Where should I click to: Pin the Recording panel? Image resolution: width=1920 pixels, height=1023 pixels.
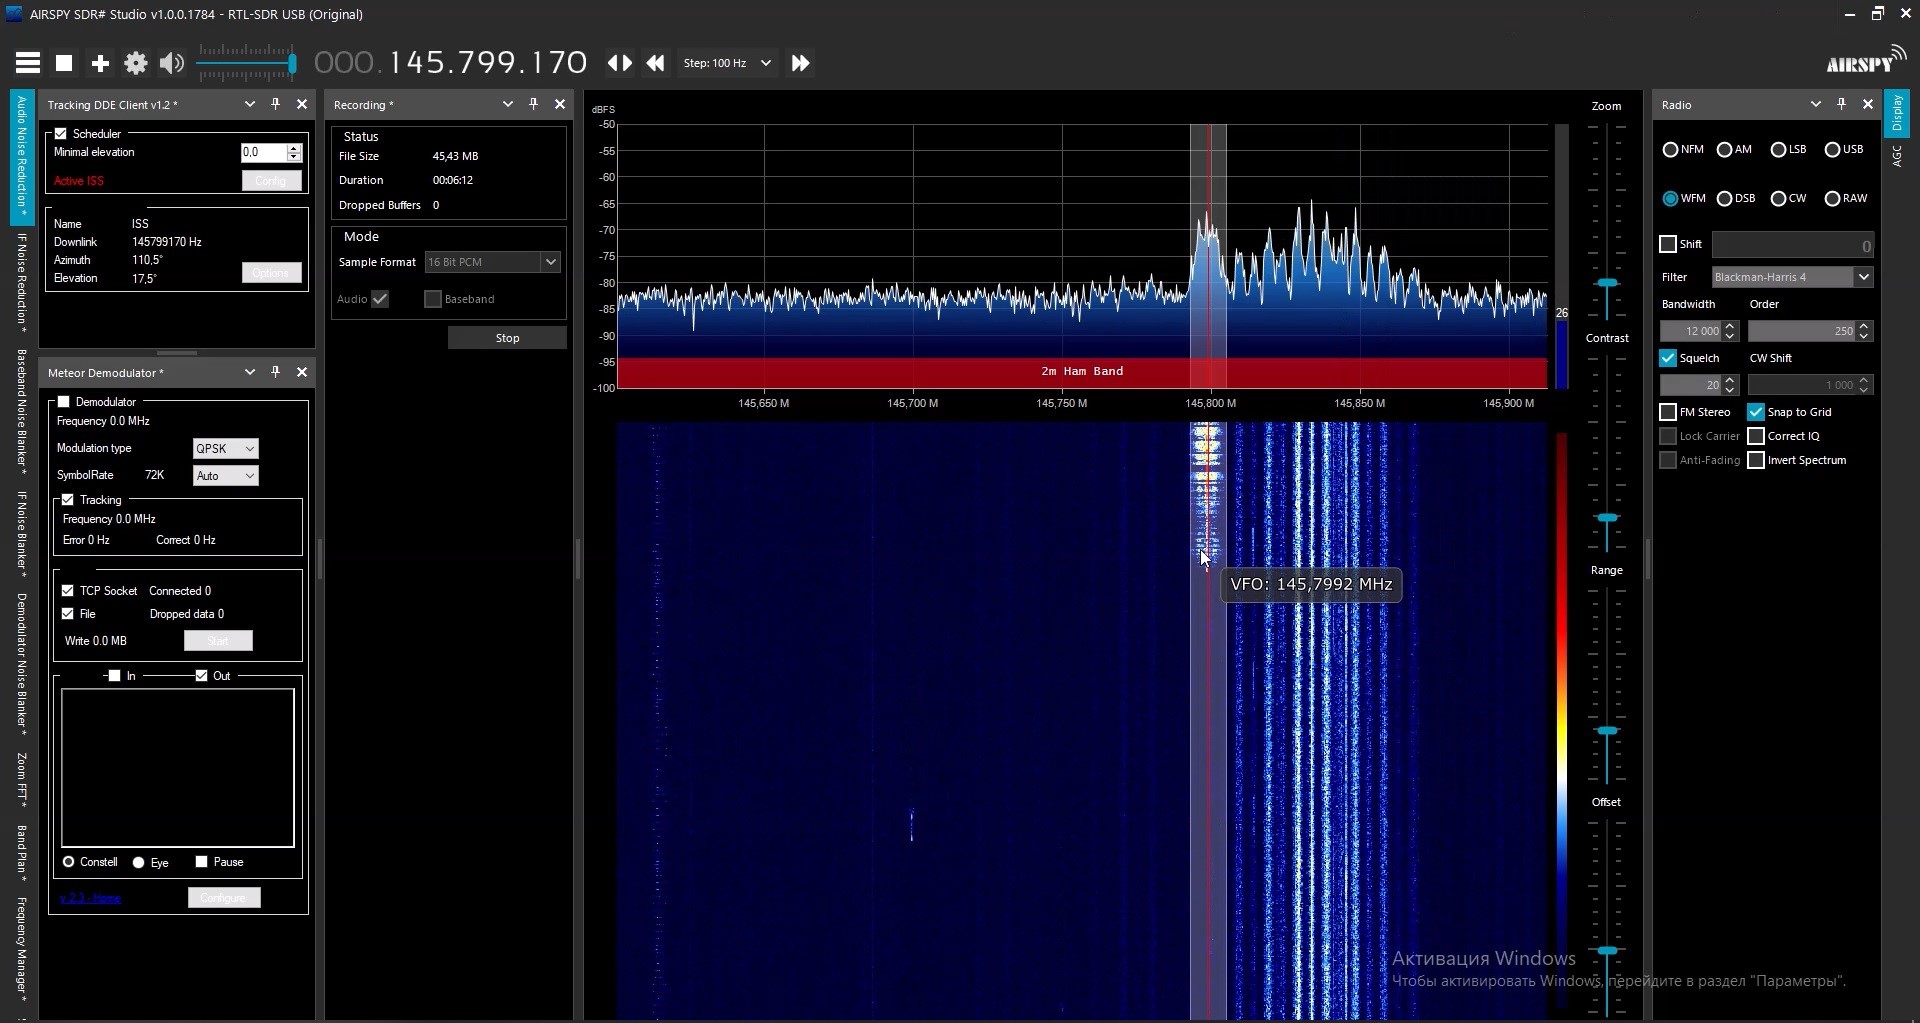click(533, 104)
